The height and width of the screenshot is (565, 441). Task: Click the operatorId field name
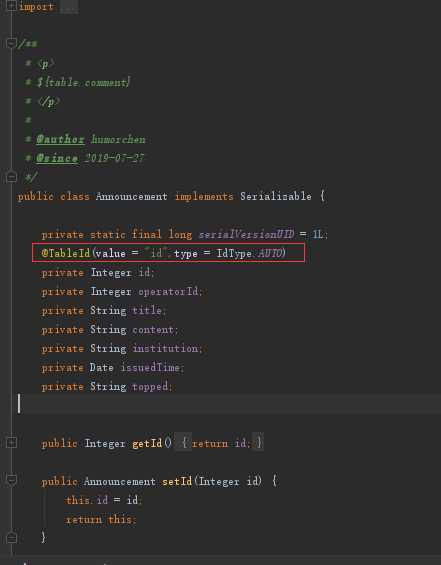pos(168,292)
